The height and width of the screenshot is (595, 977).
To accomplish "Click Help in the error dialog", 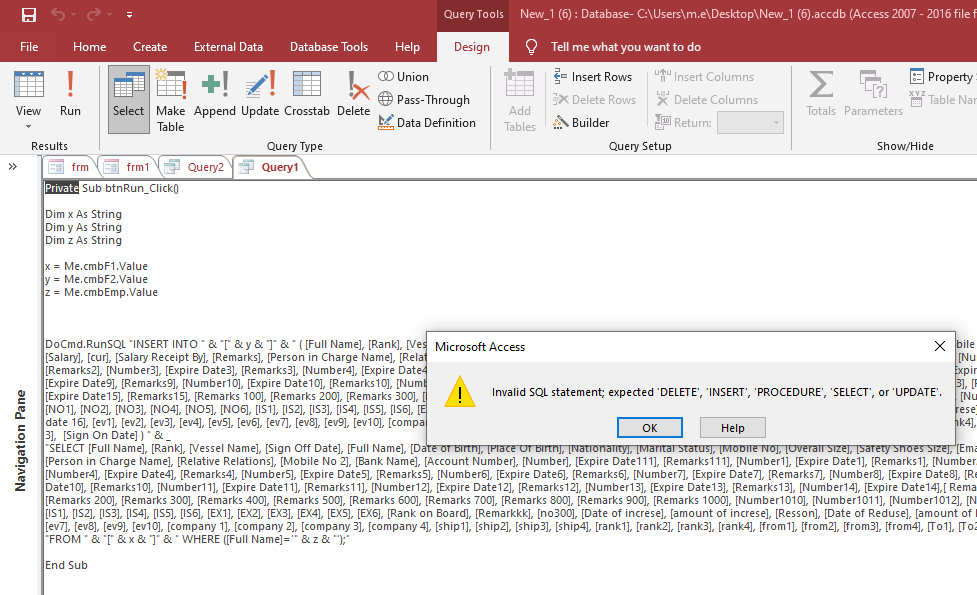I will pyautogui.click(x=735, y=427).
